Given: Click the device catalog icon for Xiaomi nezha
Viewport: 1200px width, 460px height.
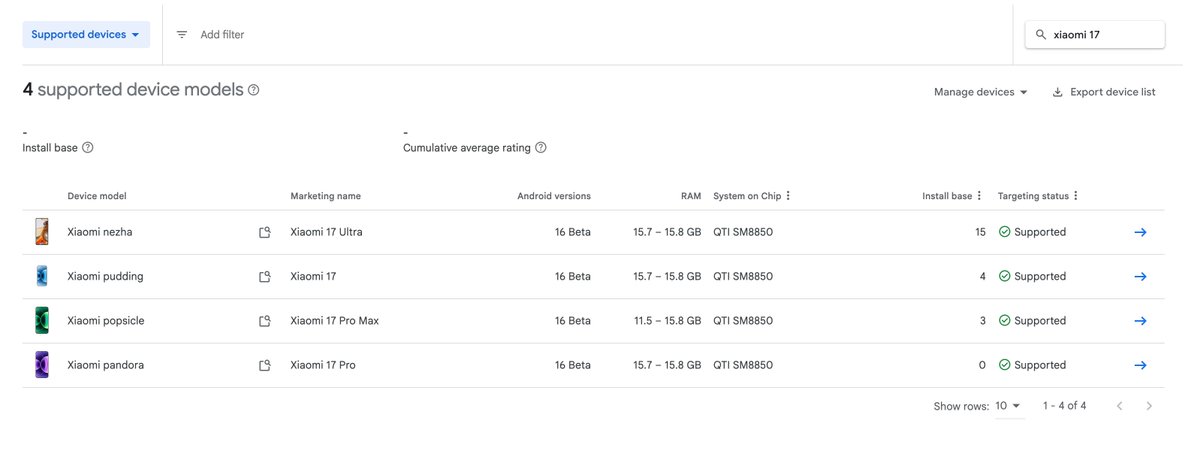Looking at the screenshot, I should coord(265,232).
